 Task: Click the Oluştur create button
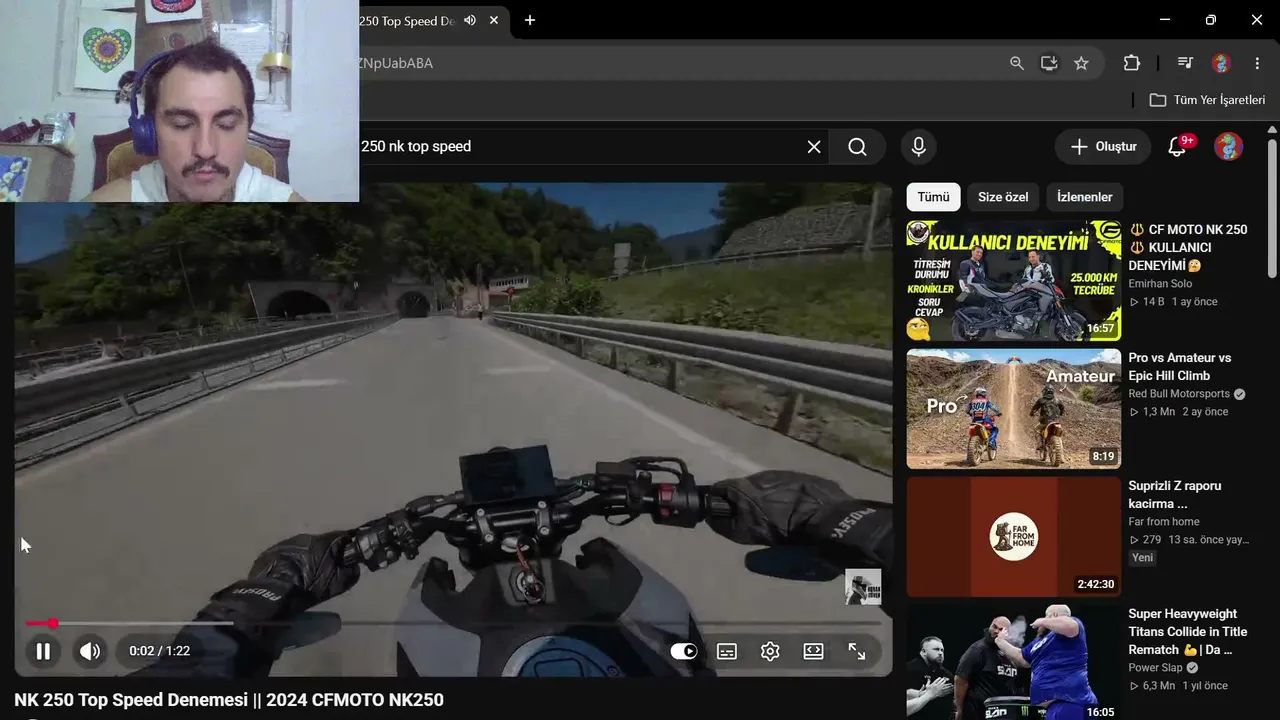pyautogui.click(x=1104, y=147)
